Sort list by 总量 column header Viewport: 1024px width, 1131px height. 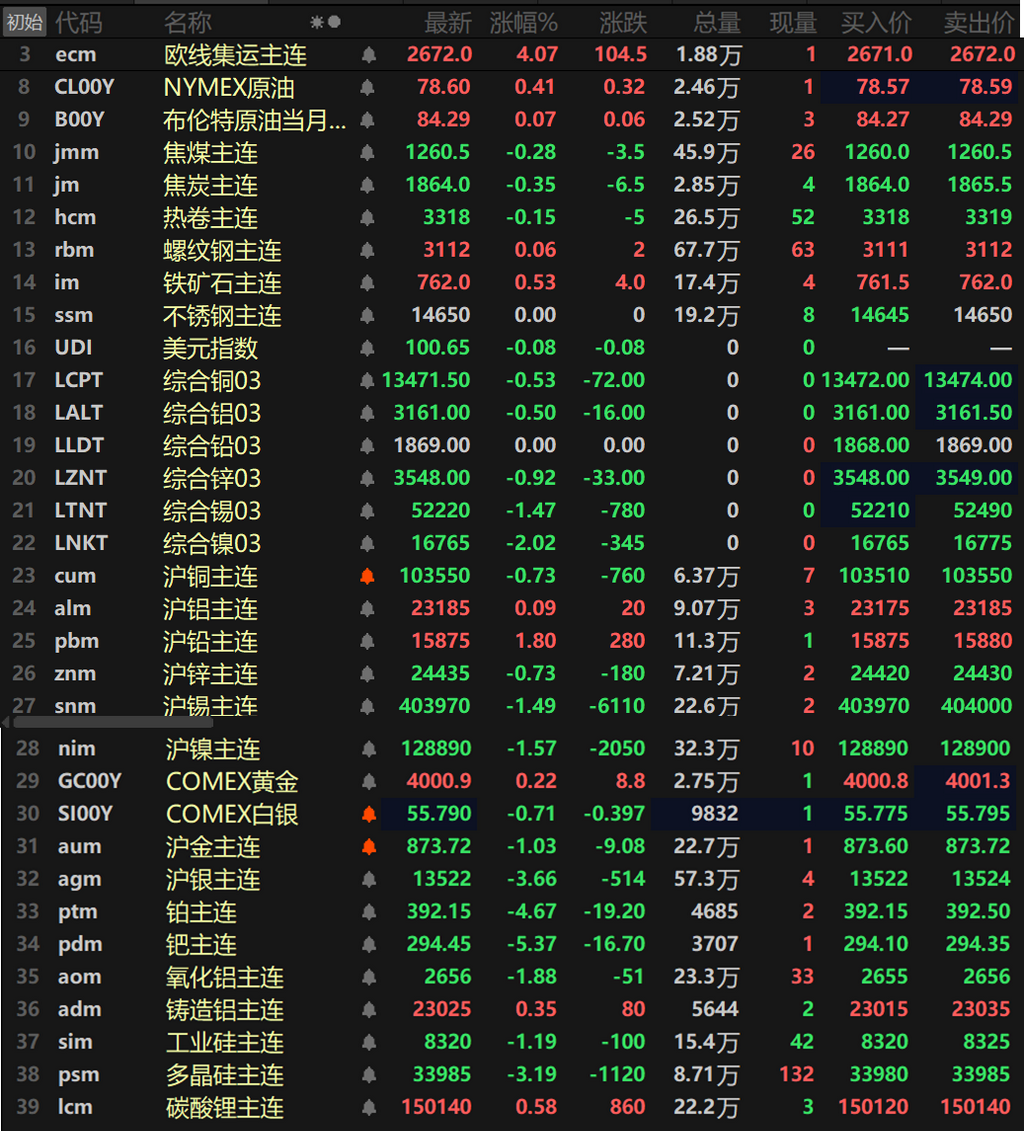pyautogui.click(x=717, y=23)
